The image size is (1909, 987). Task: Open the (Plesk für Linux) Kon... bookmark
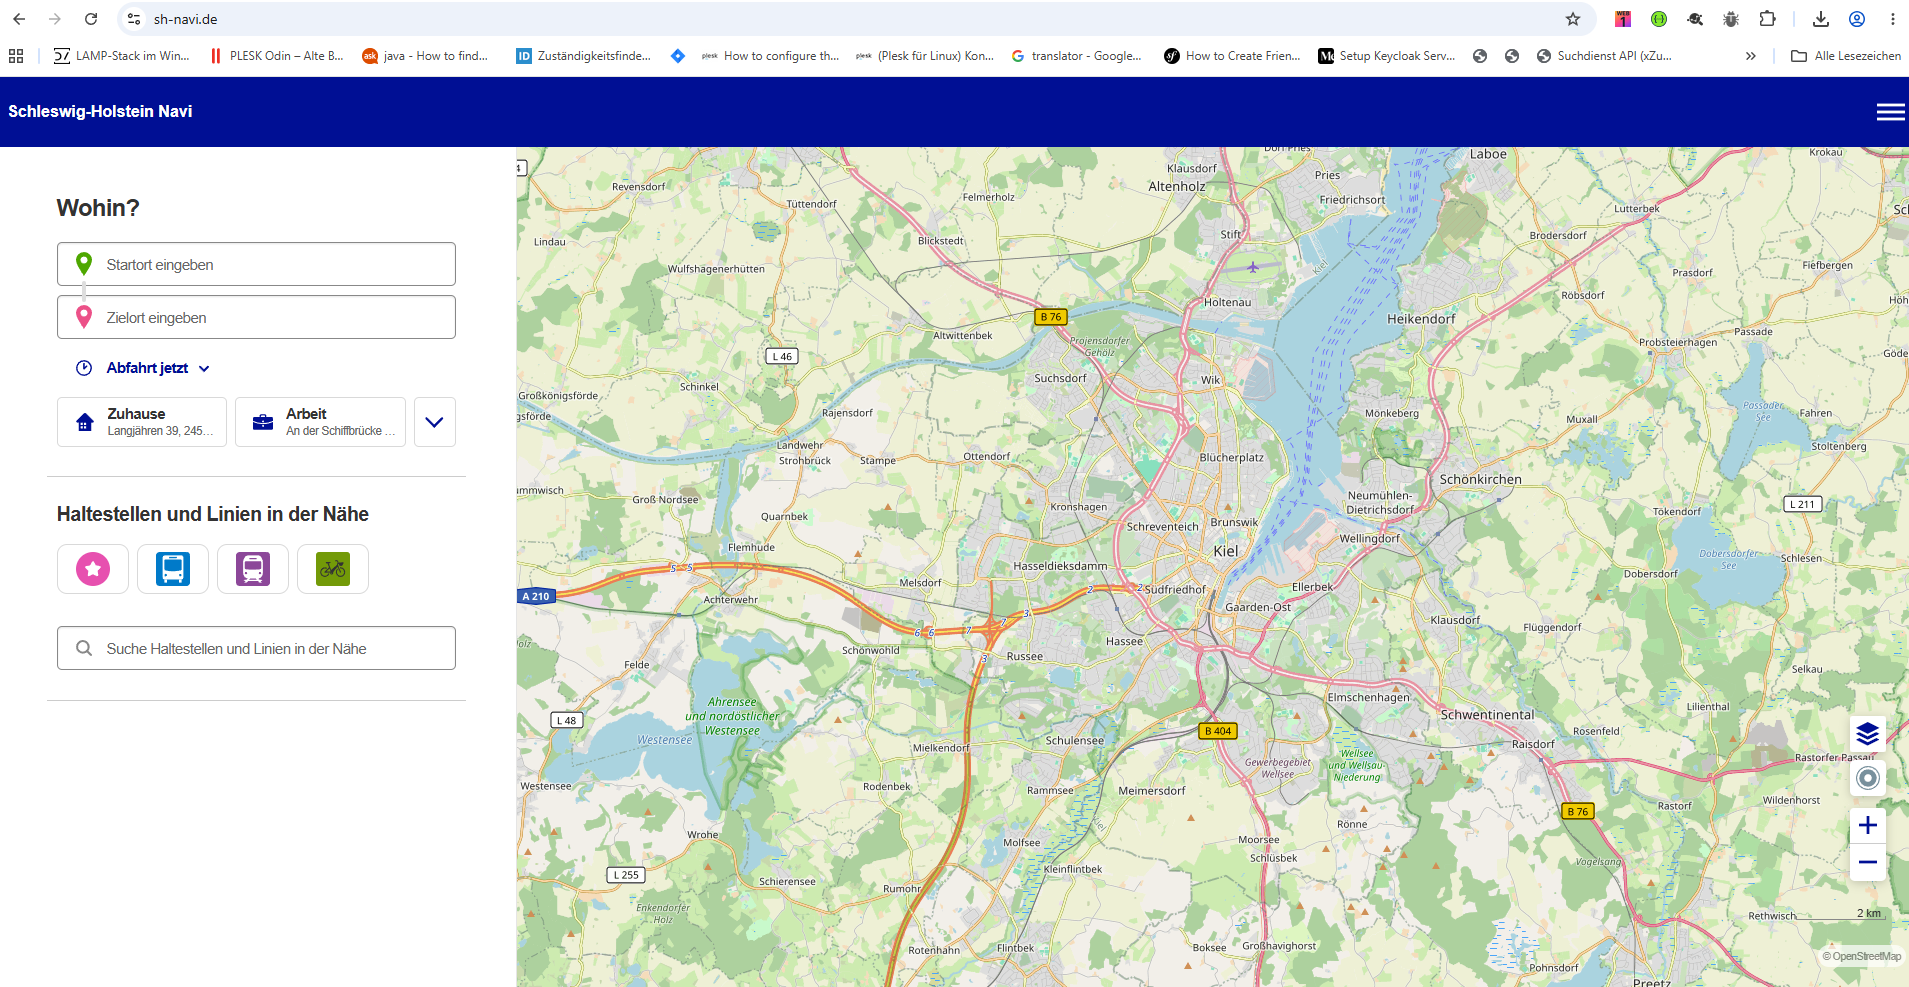[926, 56]
